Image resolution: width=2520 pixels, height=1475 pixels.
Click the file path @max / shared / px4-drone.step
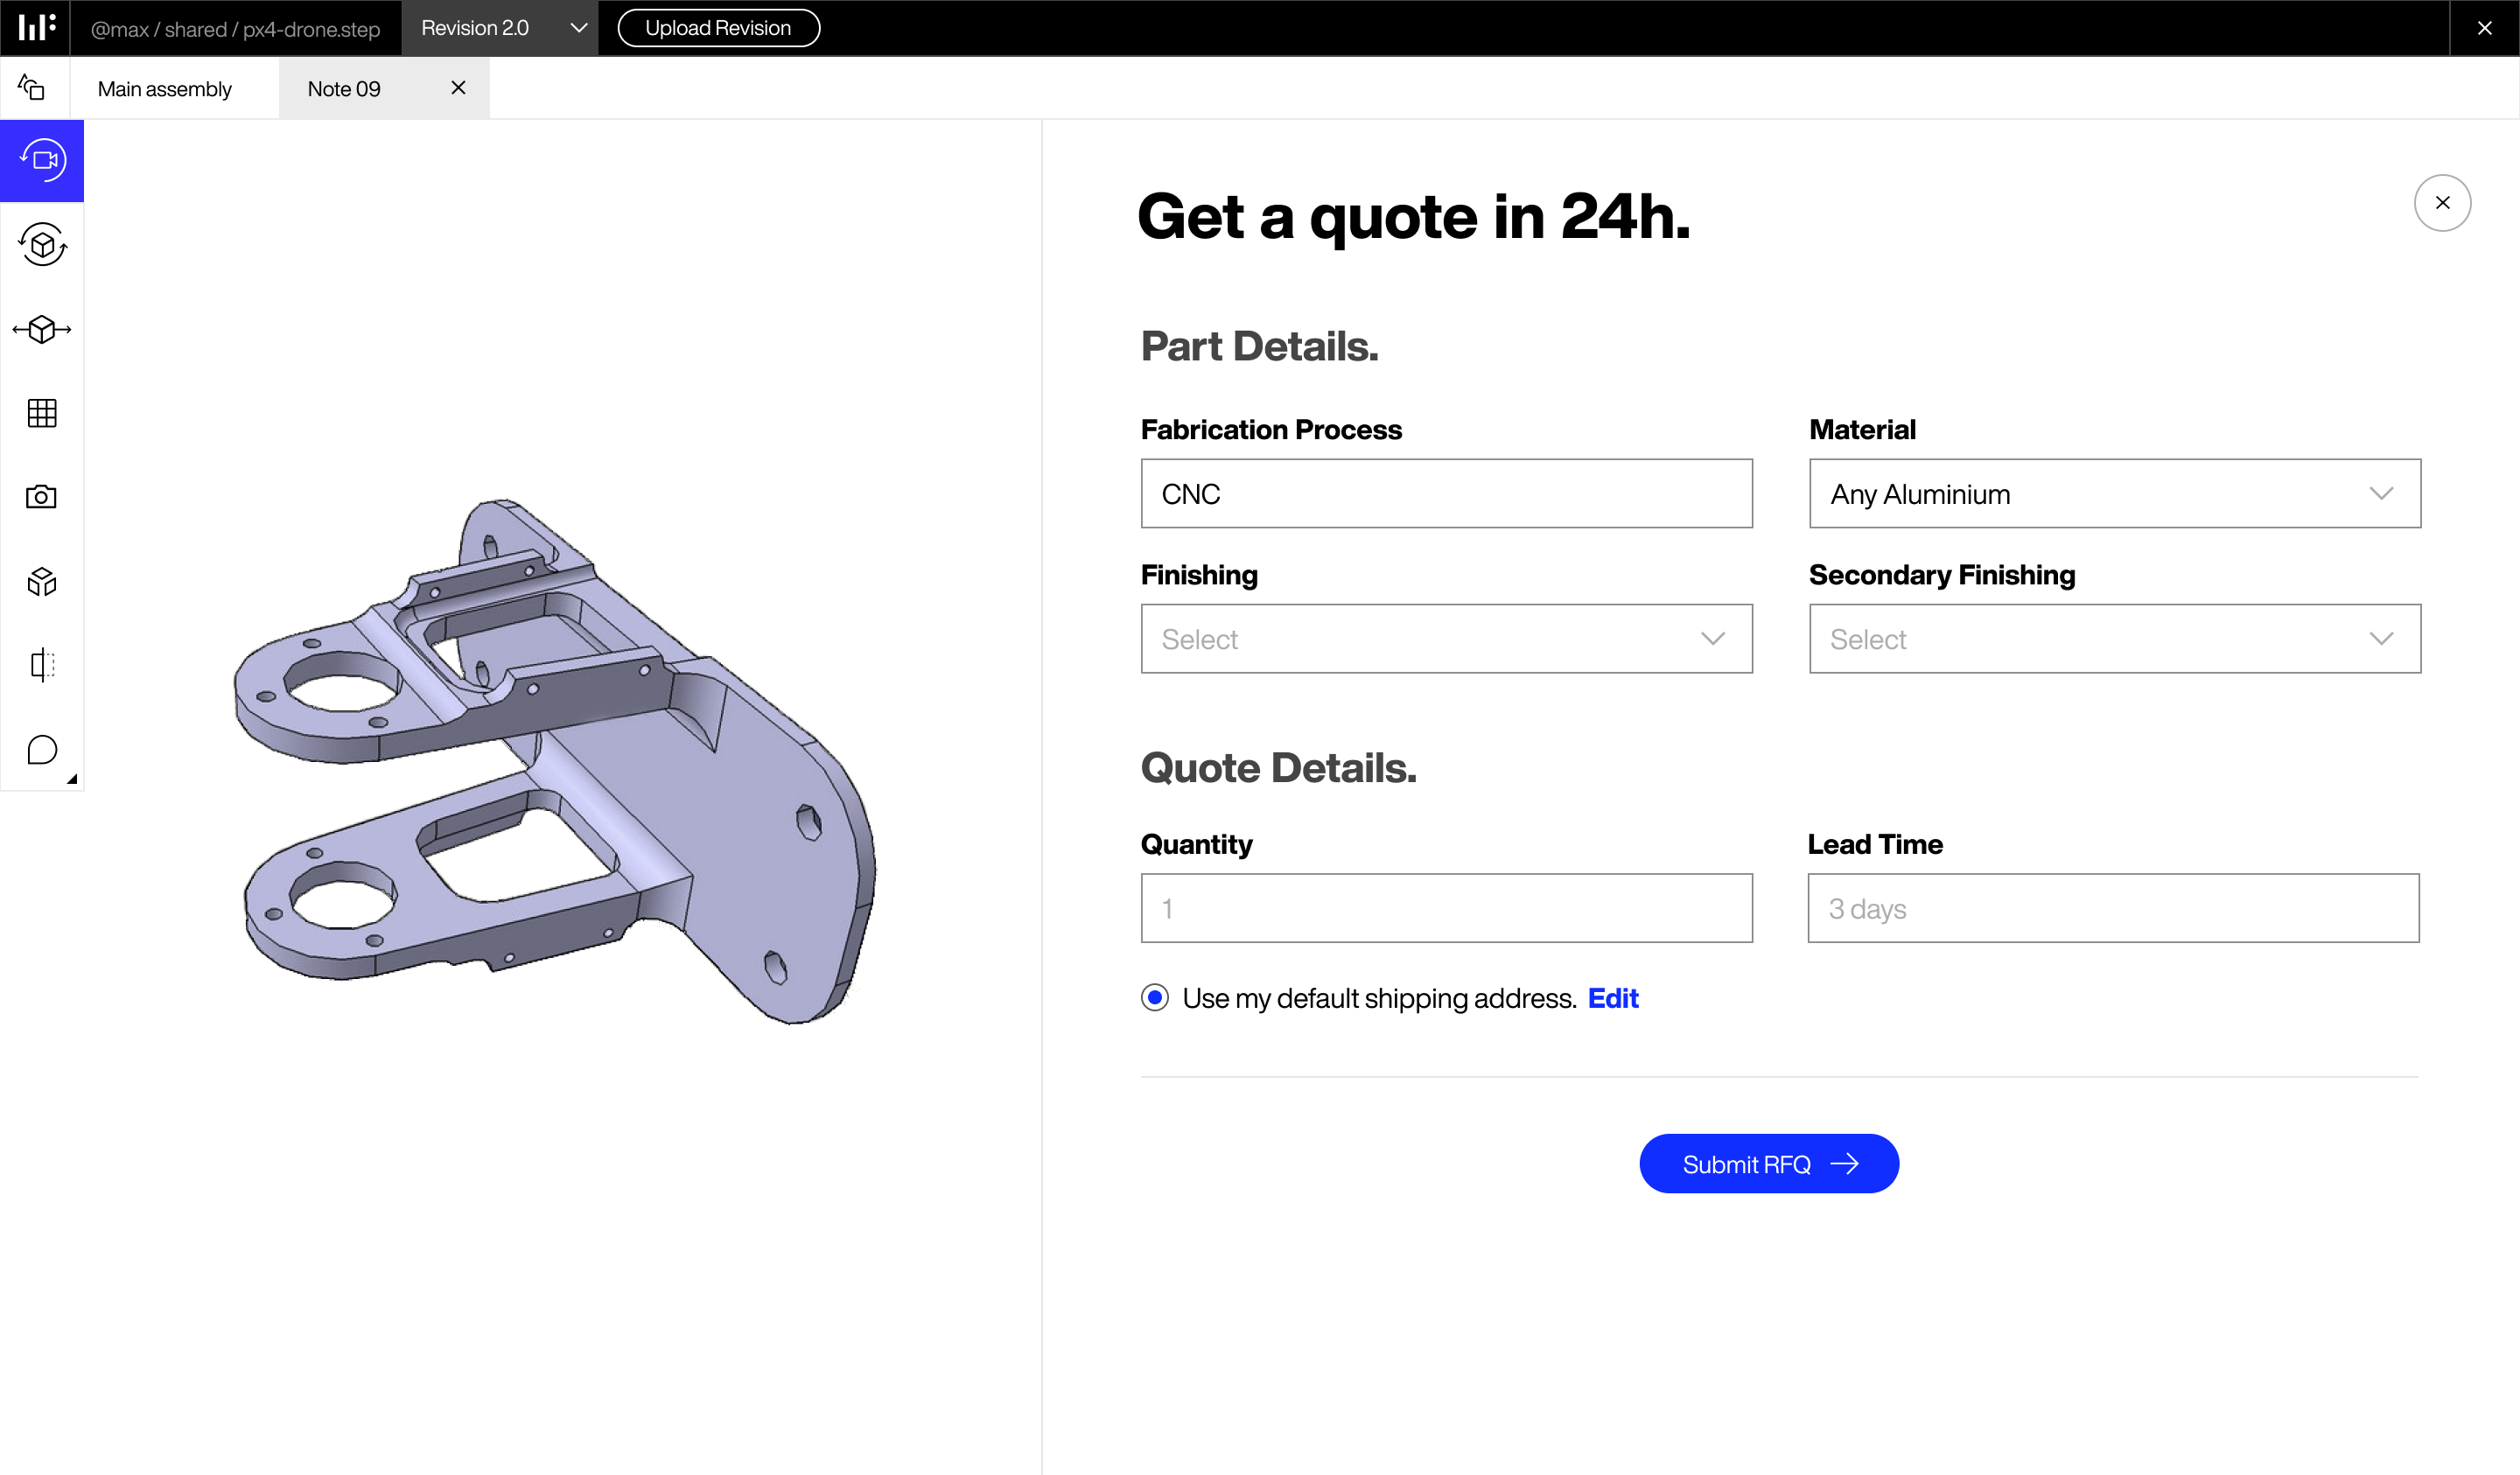pos(235,29)
